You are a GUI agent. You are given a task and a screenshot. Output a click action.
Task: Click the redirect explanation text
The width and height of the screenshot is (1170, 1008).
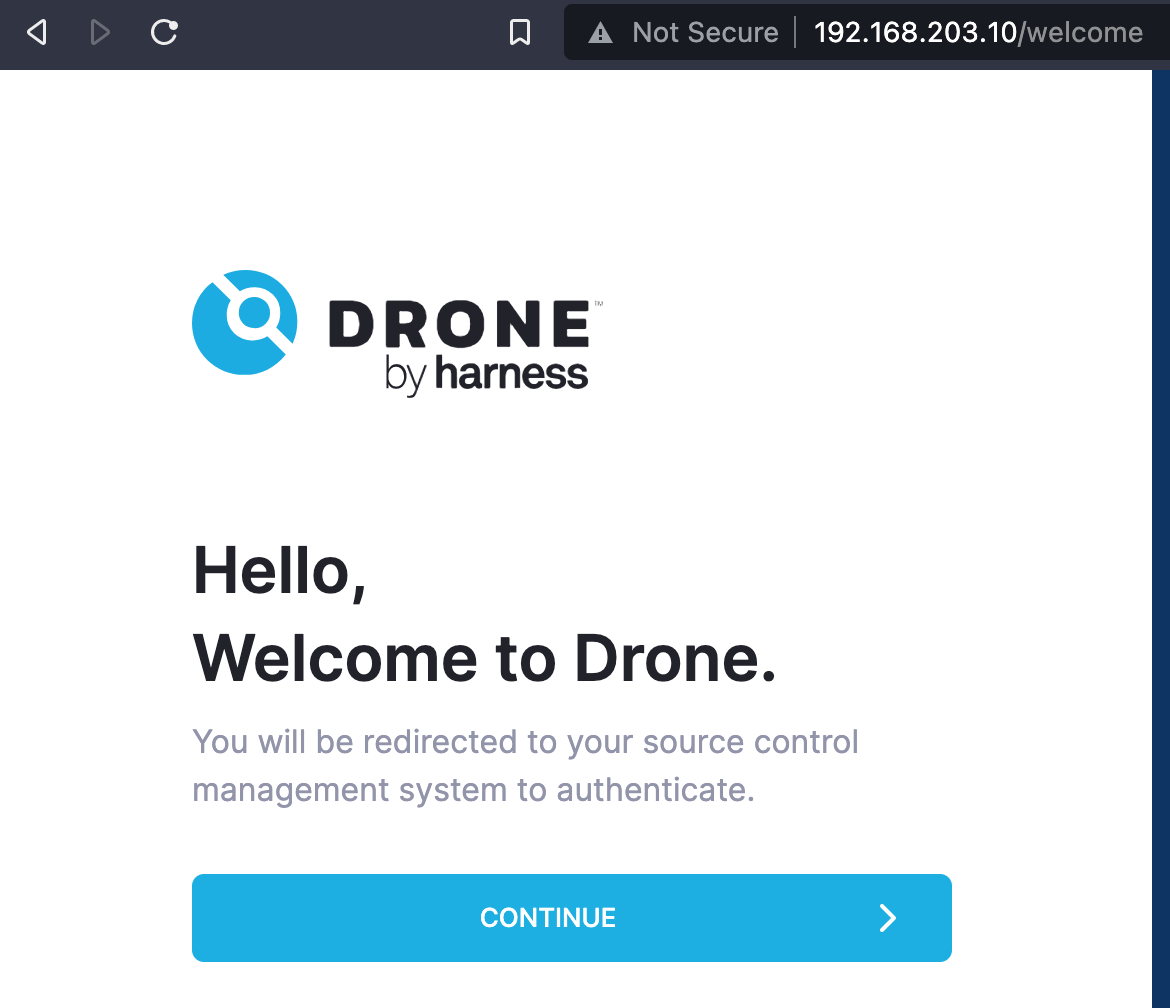tap(525, 765)
